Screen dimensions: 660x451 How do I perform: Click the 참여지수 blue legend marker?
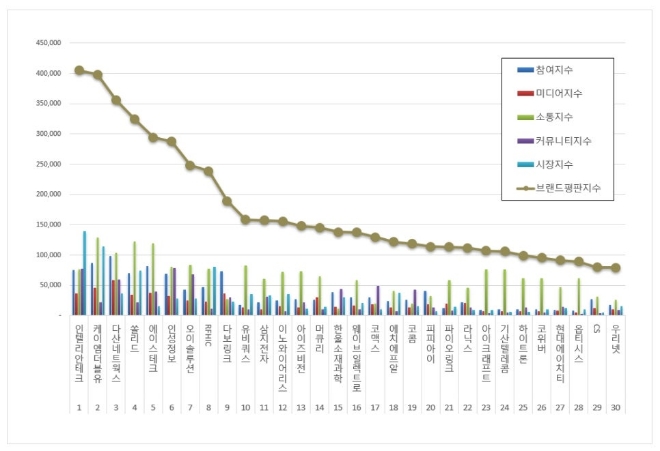tap(524, 69)
